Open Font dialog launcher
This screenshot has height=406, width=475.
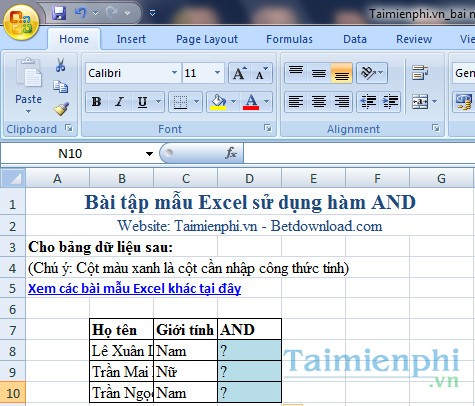pyautogui.click(x=268, y=128)
